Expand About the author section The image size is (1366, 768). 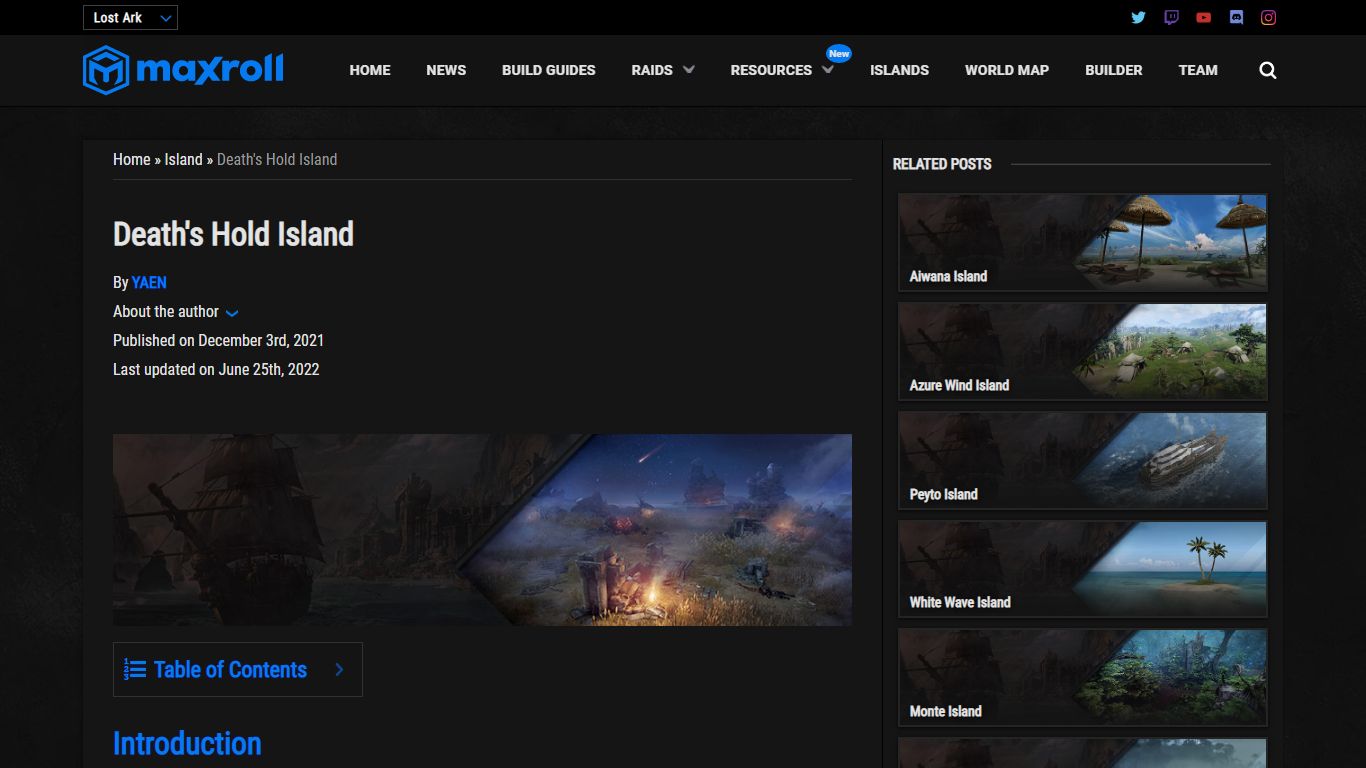click(x=176, y=312)
